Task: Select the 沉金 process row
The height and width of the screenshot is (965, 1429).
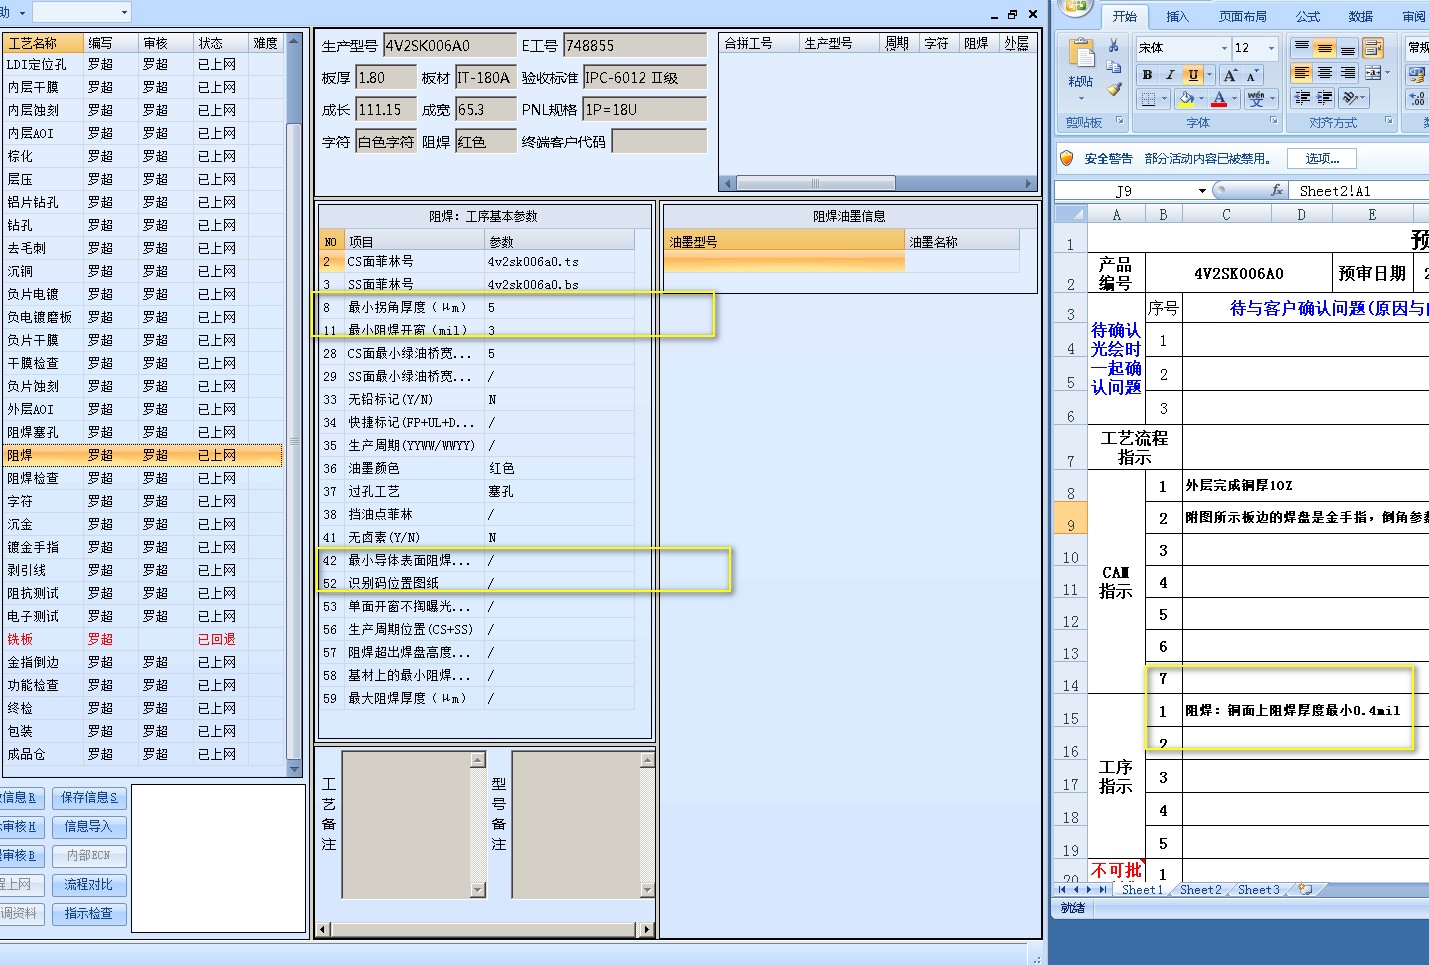Action: tap(143, 524)
